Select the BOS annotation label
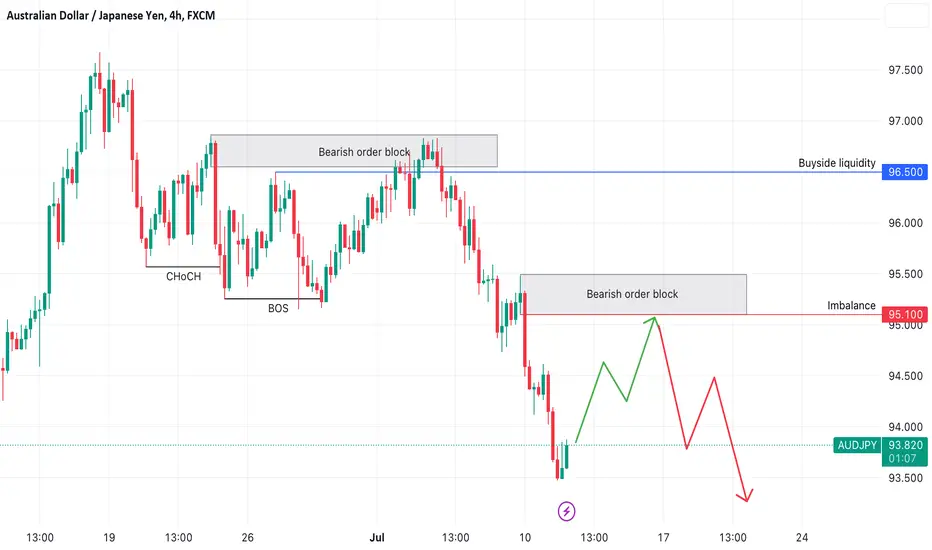Viewport: 932px width, 550px height. (x=278, y=308)
